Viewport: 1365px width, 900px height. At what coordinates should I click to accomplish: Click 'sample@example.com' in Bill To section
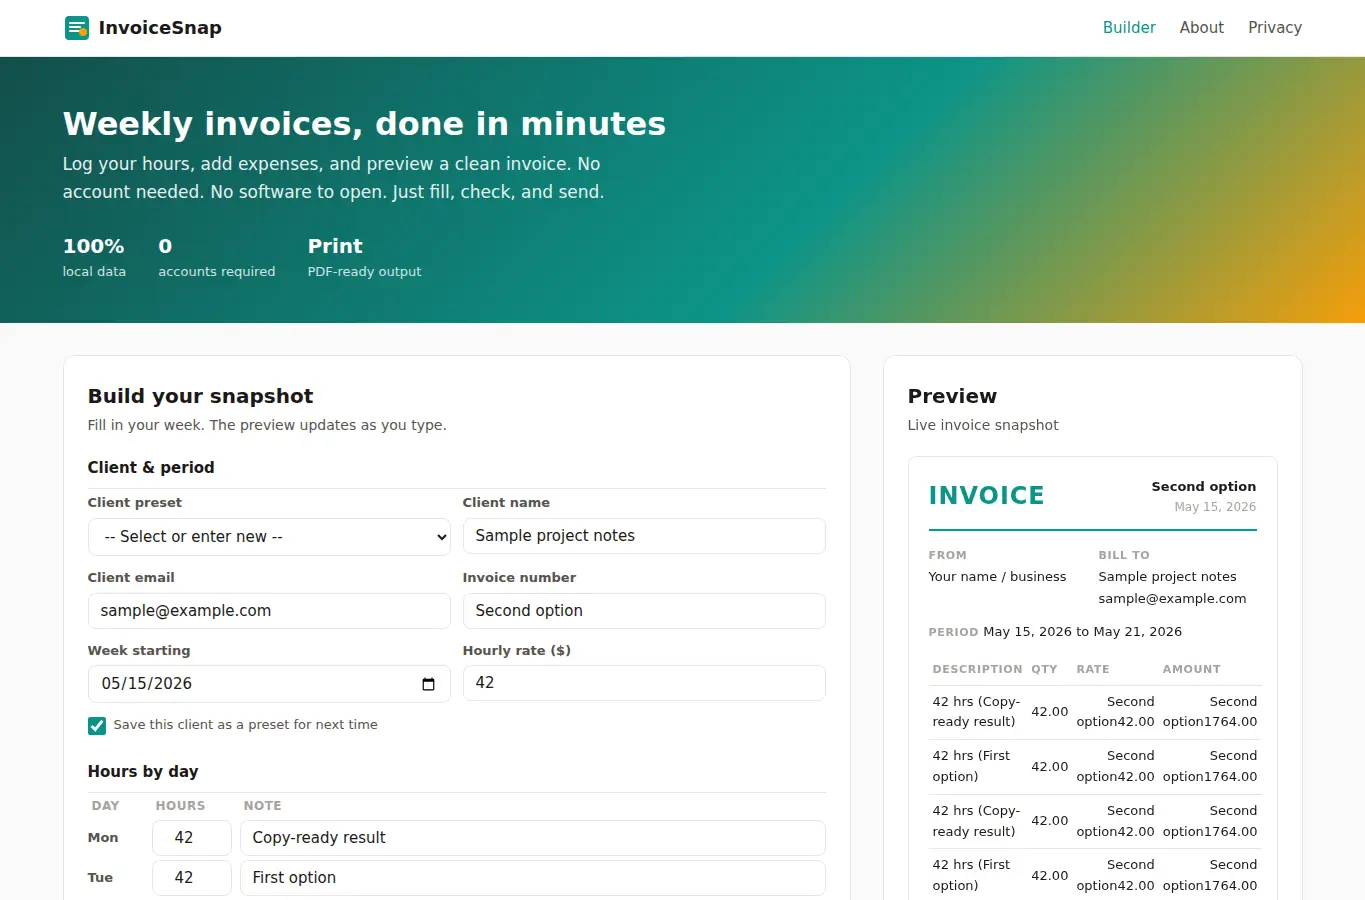point(1172,599)
